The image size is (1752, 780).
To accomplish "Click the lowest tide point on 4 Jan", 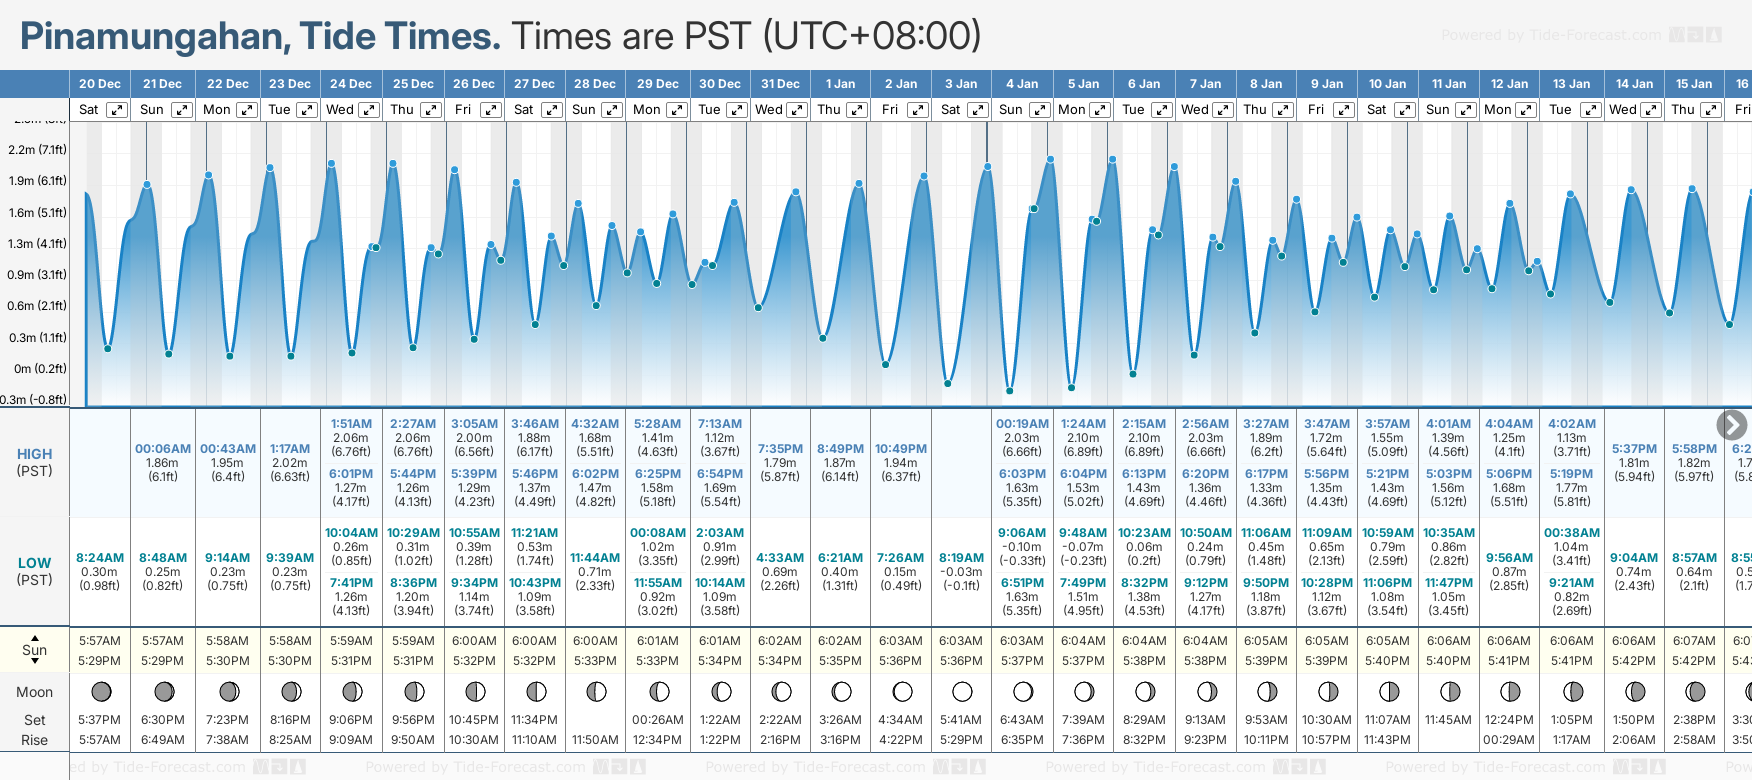I will tap(1010, 391).
